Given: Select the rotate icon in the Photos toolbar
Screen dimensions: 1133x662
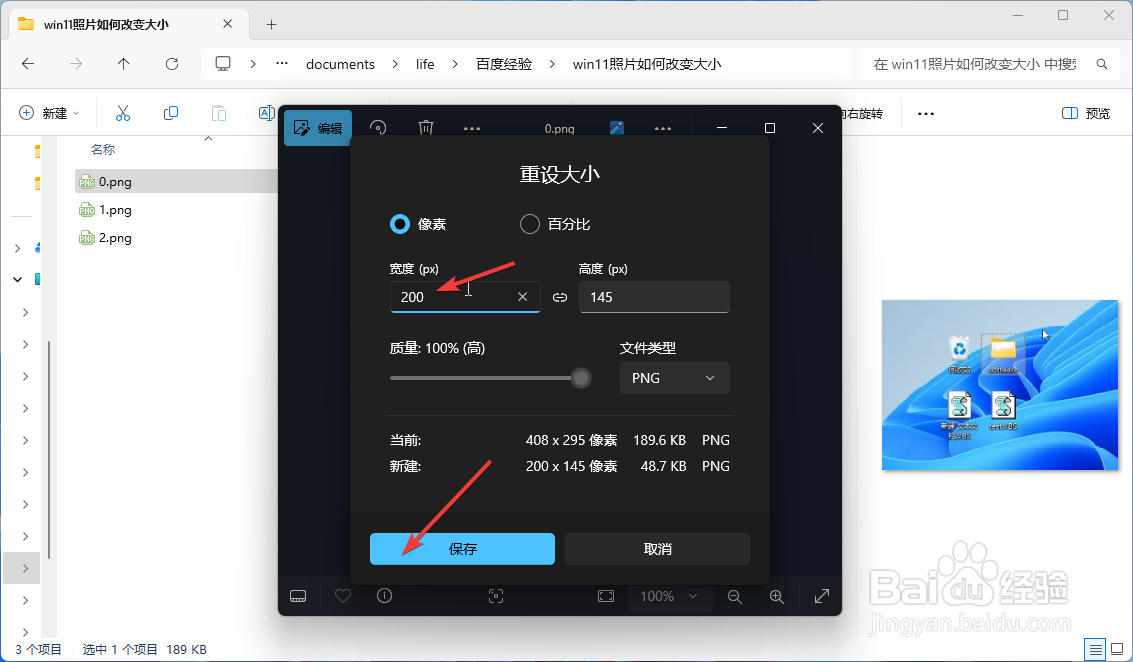Looking at the screenshot, I should tap(378, 127).
